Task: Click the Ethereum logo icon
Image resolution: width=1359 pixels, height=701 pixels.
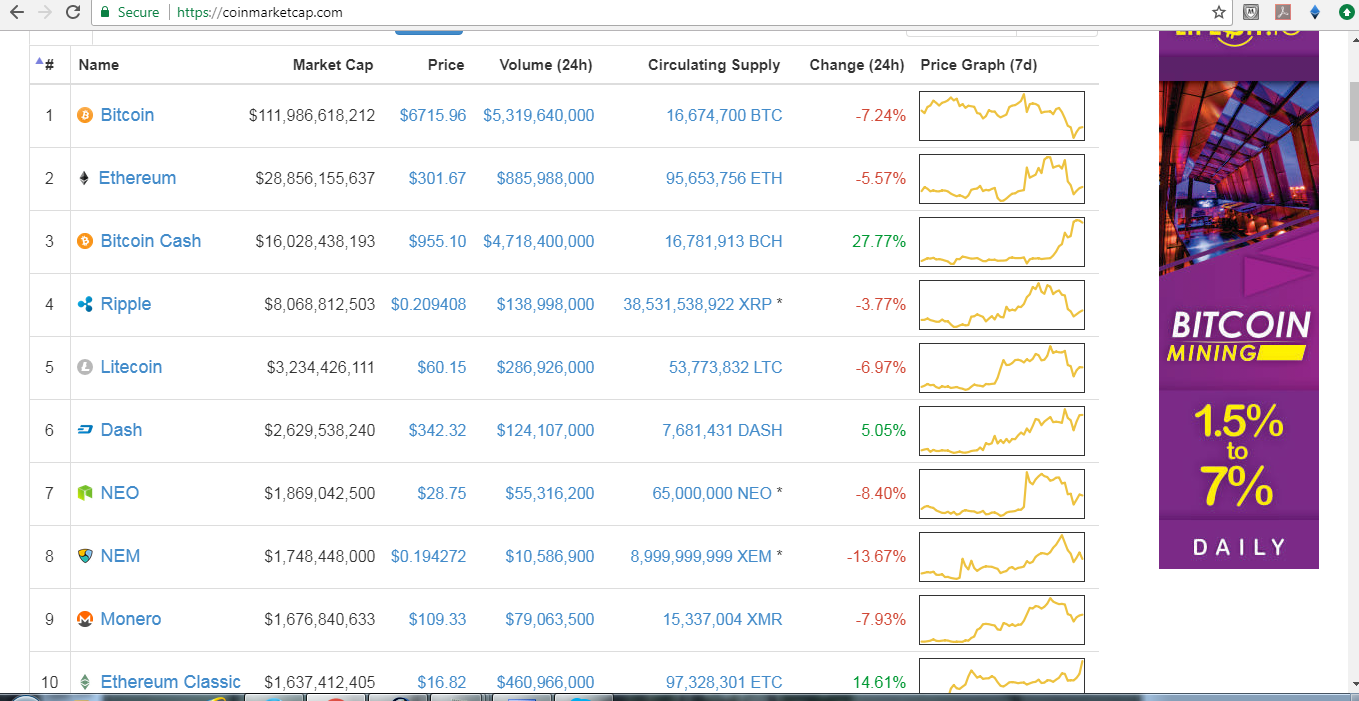Action: [85, 178]
